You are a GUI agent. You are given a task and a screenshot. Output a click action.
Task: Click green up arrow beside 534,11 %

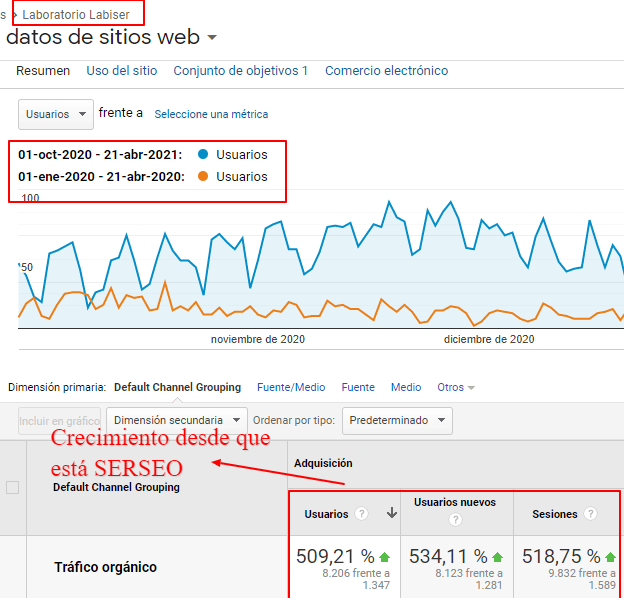click(x=498, y=556)
